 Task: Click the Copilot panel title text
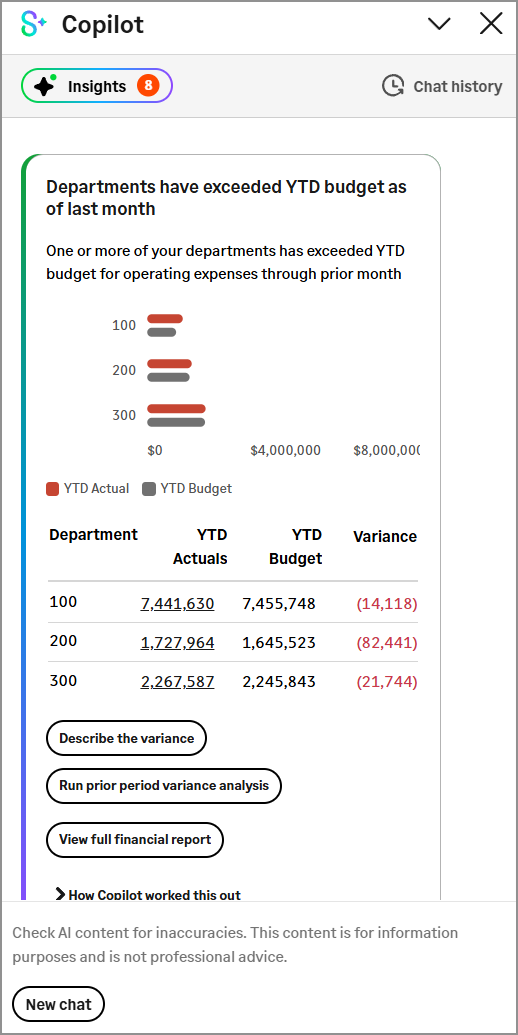pyautogui.click(x=102, y=25)
